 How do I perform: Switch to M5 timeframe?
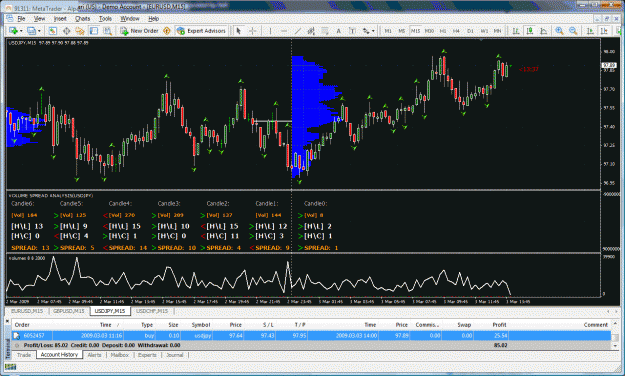click(x=401, y=31)
